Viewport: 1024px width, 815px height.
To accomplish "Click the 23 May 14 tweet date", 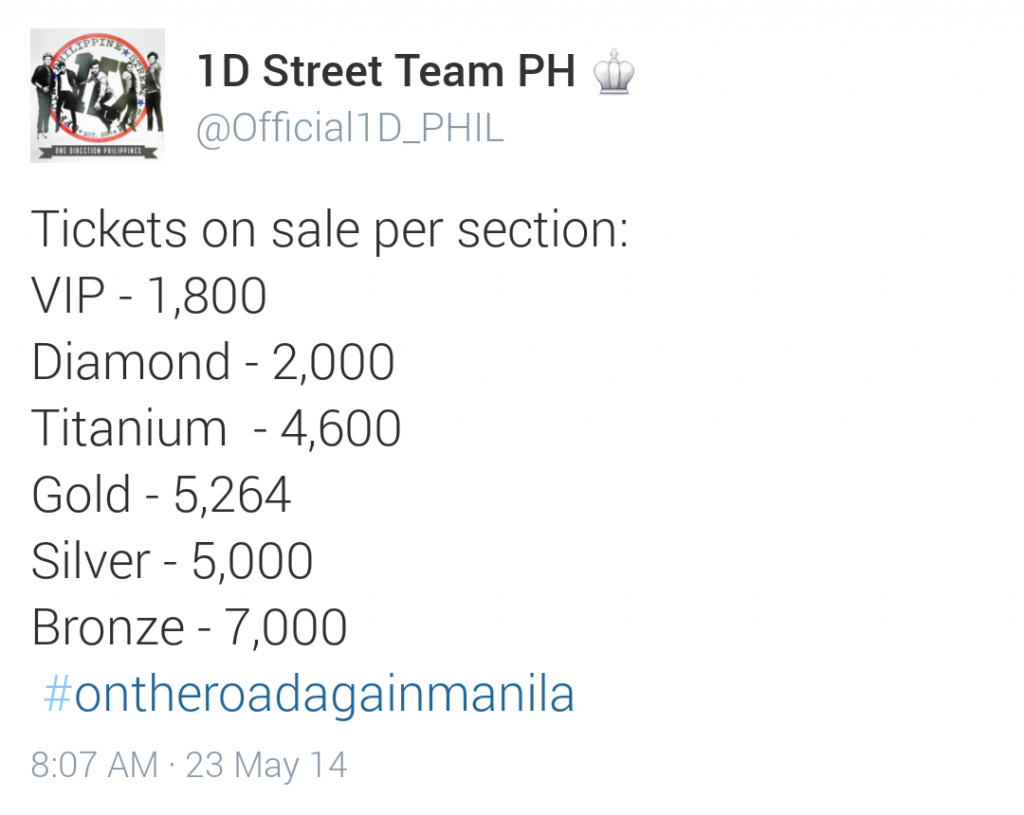I will (x=266, y=765).
